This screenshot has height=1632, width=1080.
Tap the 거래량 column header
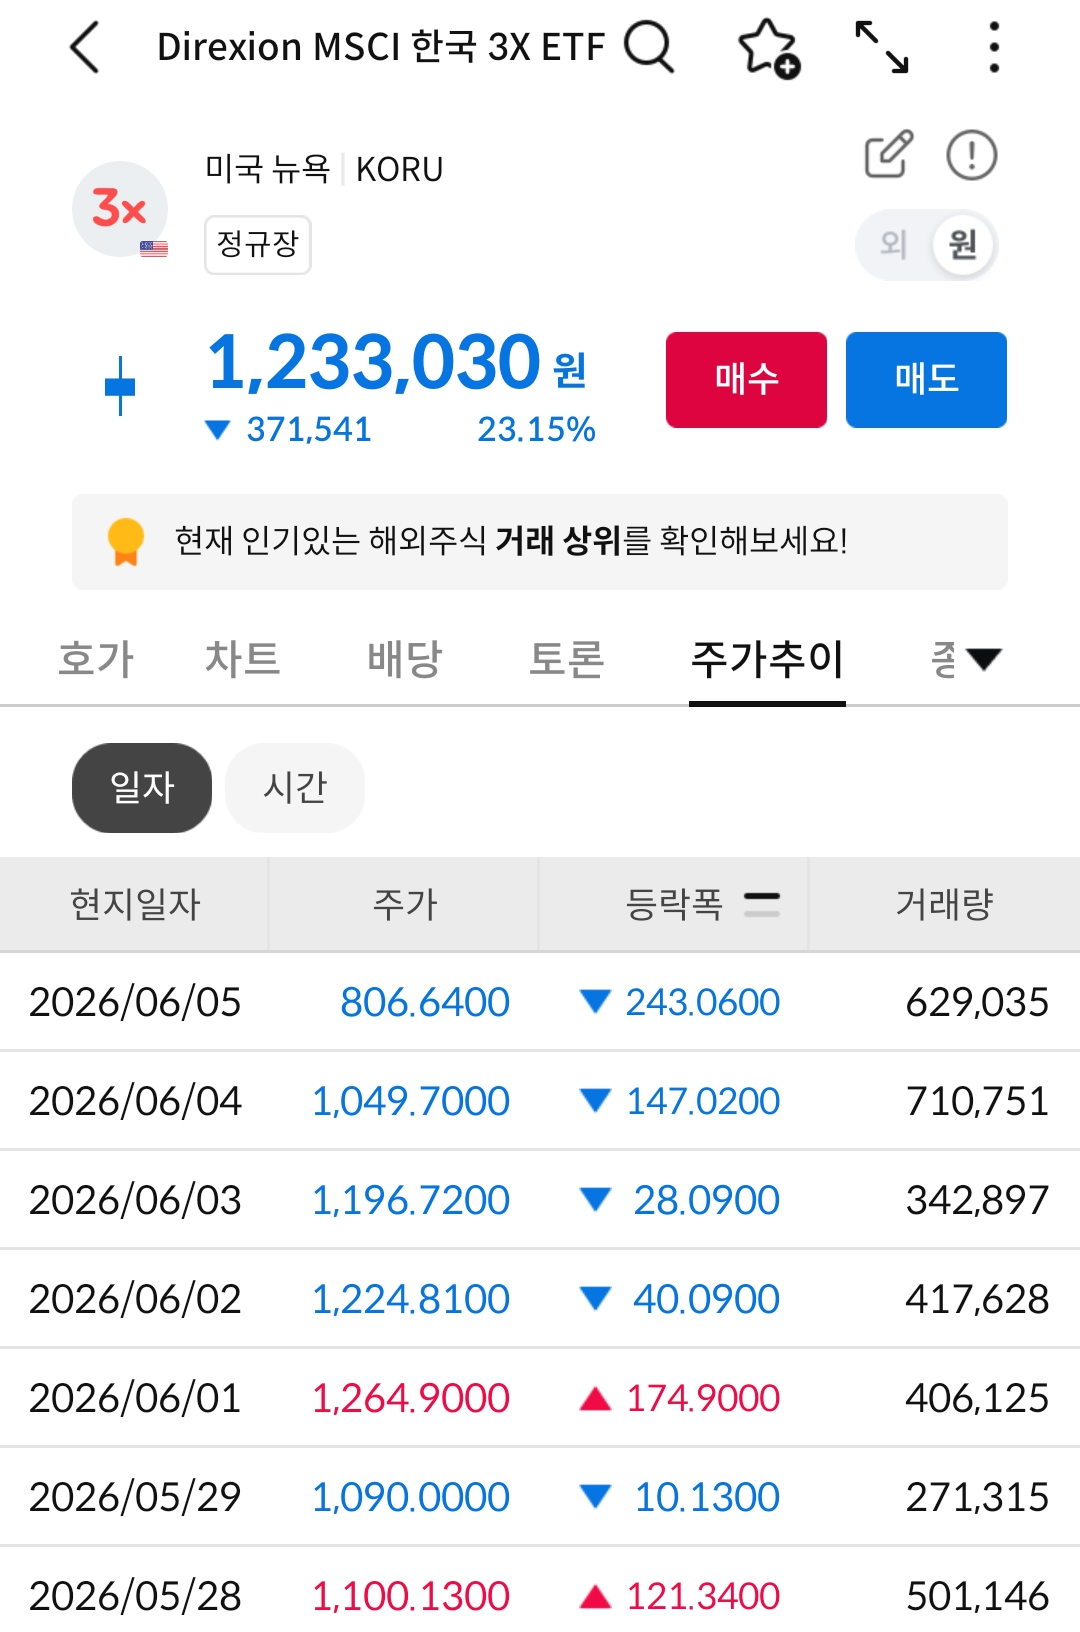pos(944,904)
